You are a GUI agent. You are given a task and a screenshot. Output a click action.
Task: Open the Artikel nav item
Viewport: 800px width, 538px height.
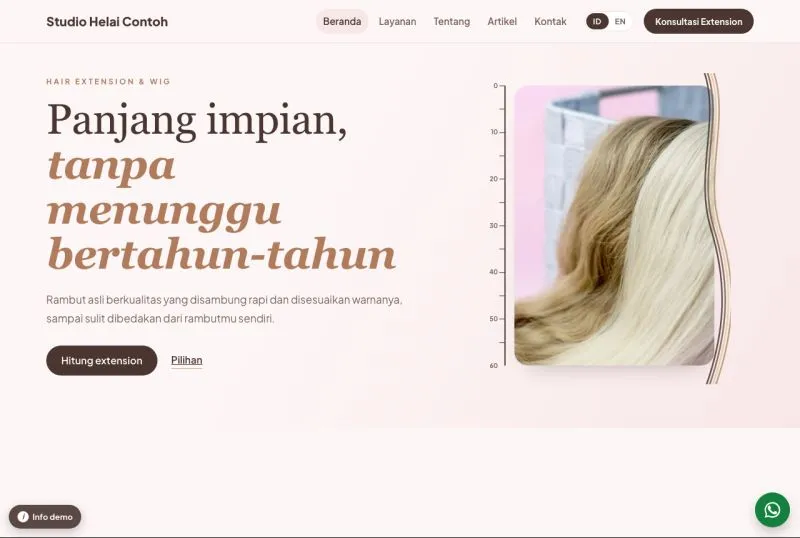point(502,21)
